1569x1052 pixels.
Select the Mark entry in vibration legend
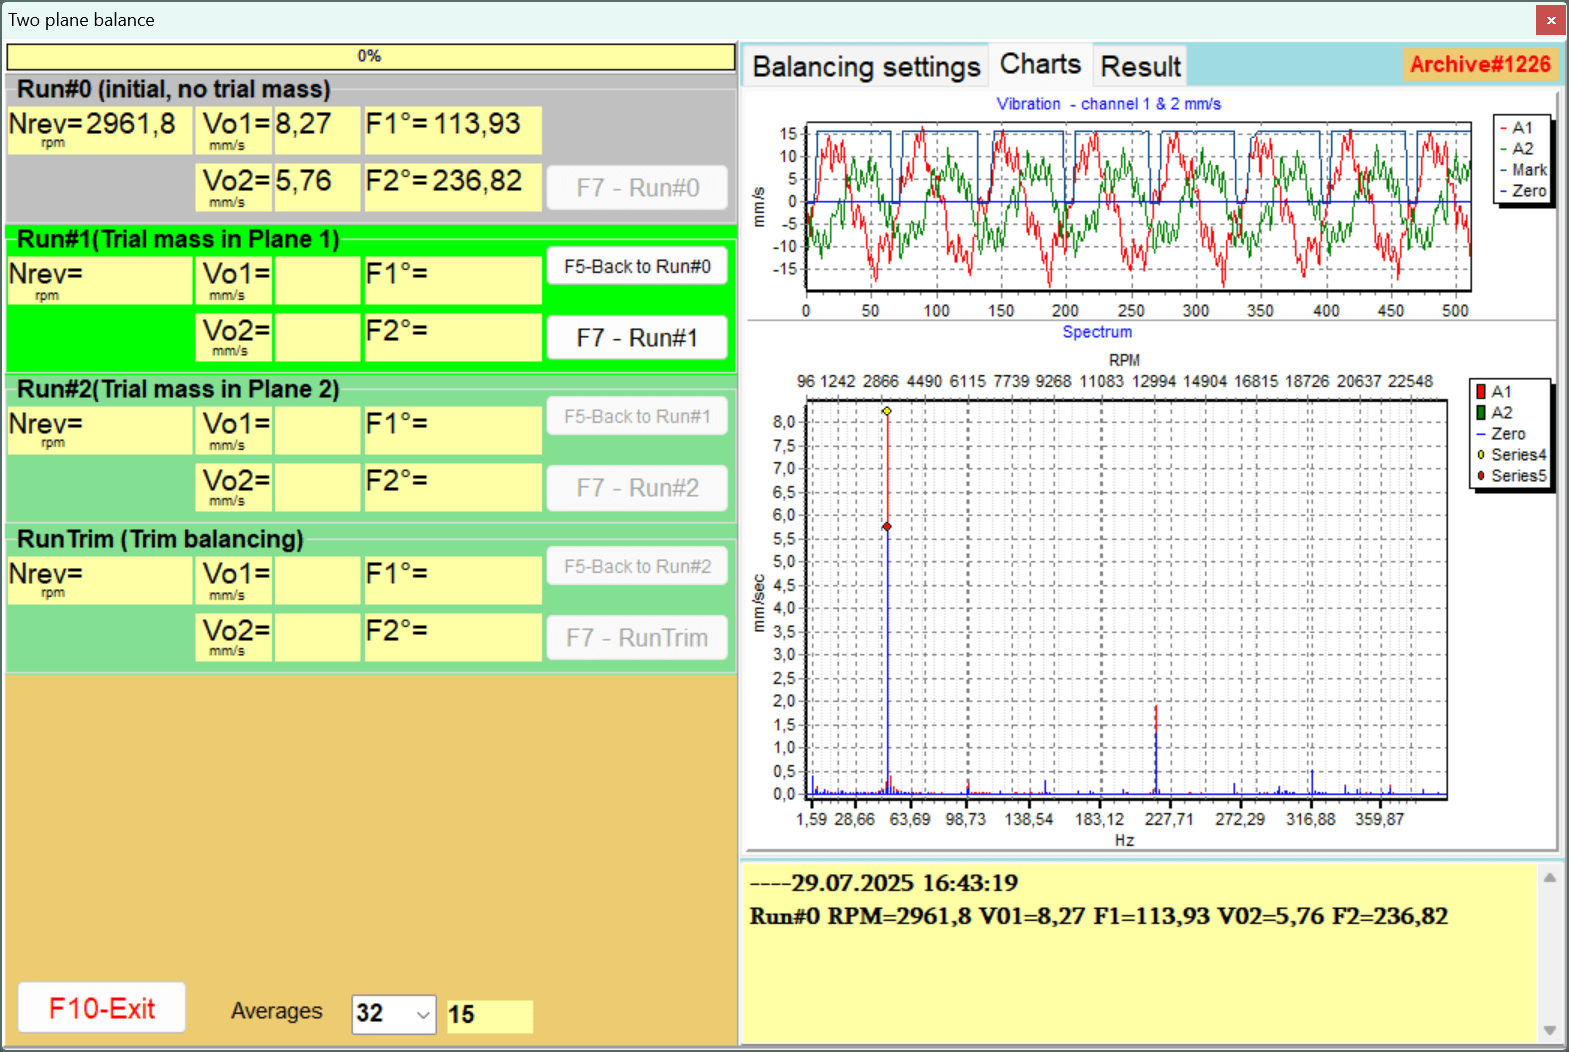1523,170
